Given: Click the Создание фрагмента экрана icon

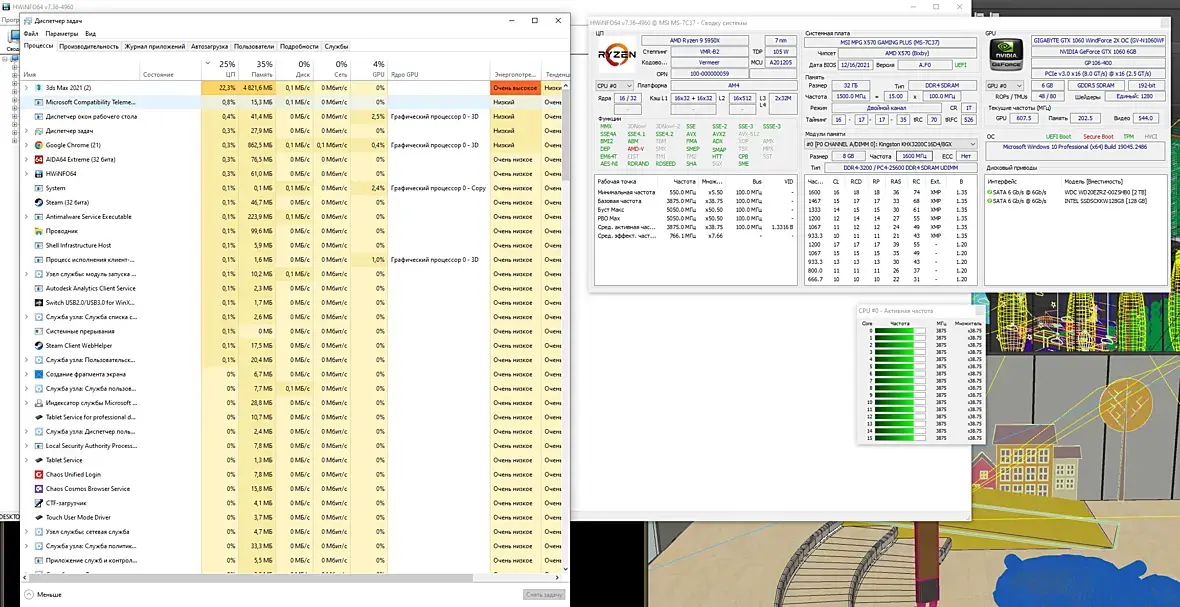Looking at the screenshot, I should [39, 374].
